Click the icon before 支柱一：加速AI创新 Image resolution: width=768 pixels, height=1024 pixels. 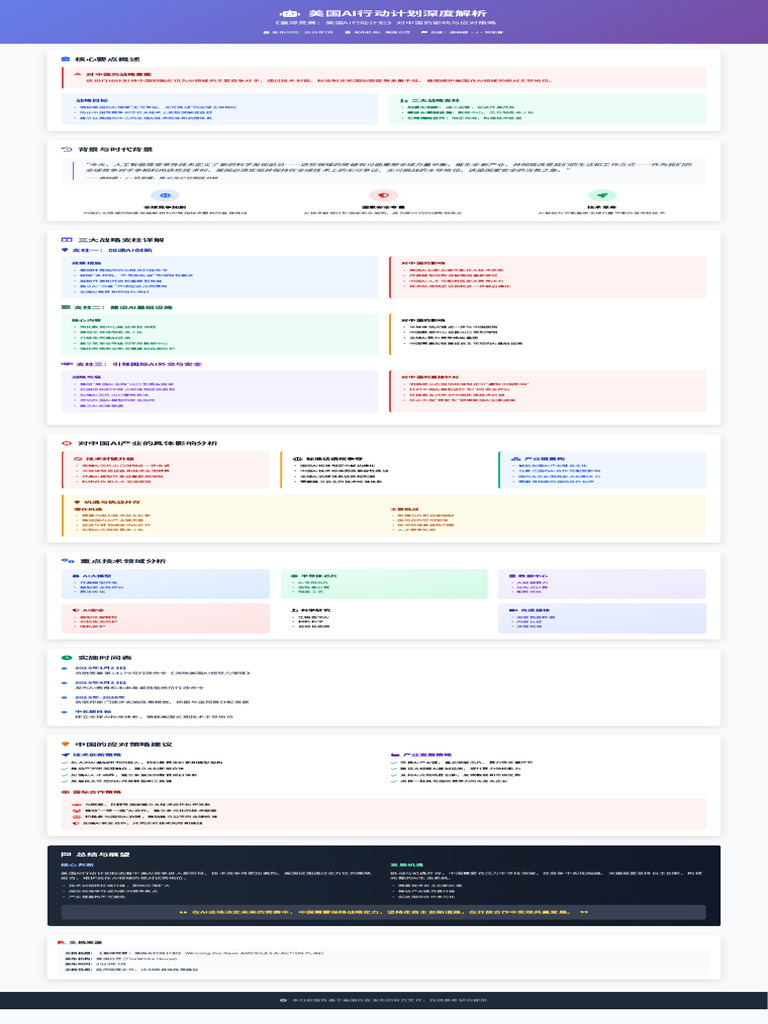65,249
